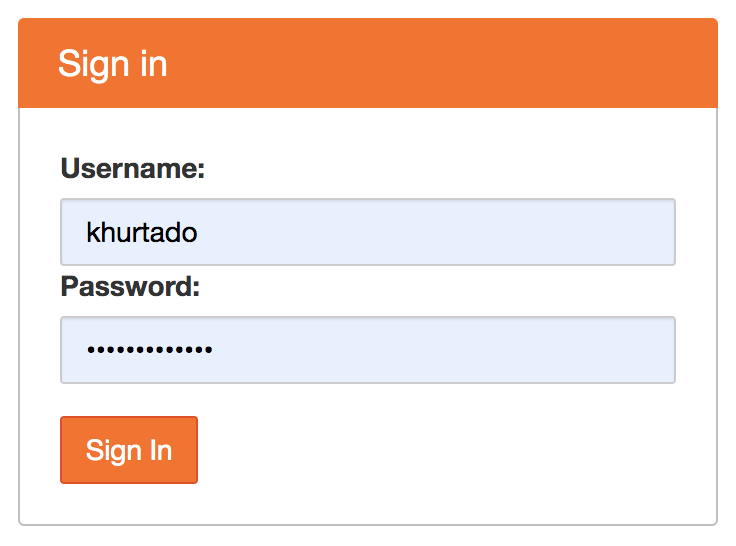Click empty area right of khurtado text
This screenshot has height=546, width=736.
tap(450, 233)
